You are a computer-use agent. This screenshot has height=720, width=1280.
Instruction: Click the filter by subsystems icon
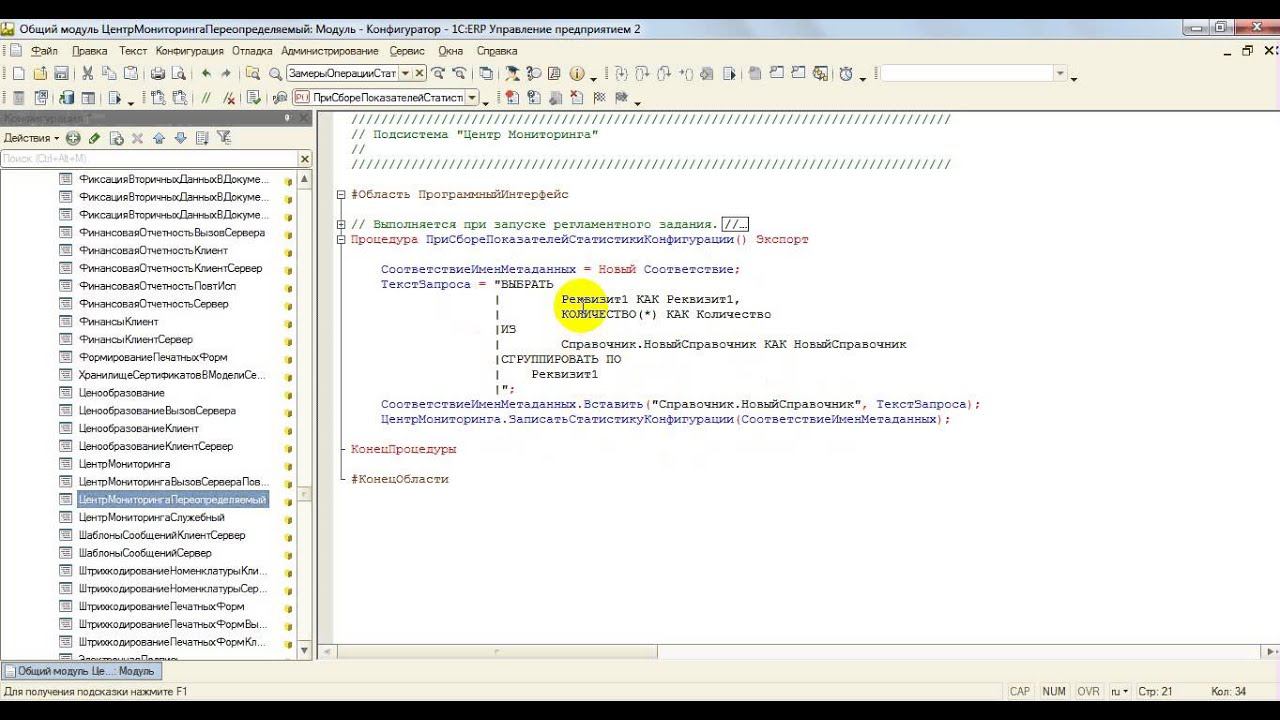pyautogui.click(x=224, y=138)
